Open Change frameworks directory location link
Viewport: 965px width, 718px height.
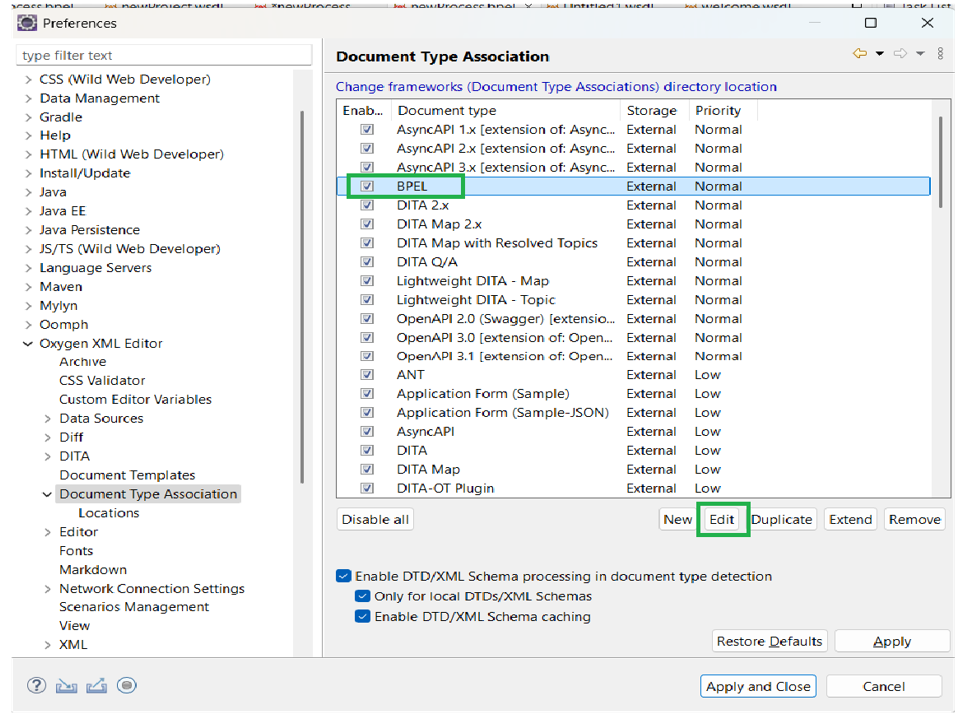pos(556,87)
